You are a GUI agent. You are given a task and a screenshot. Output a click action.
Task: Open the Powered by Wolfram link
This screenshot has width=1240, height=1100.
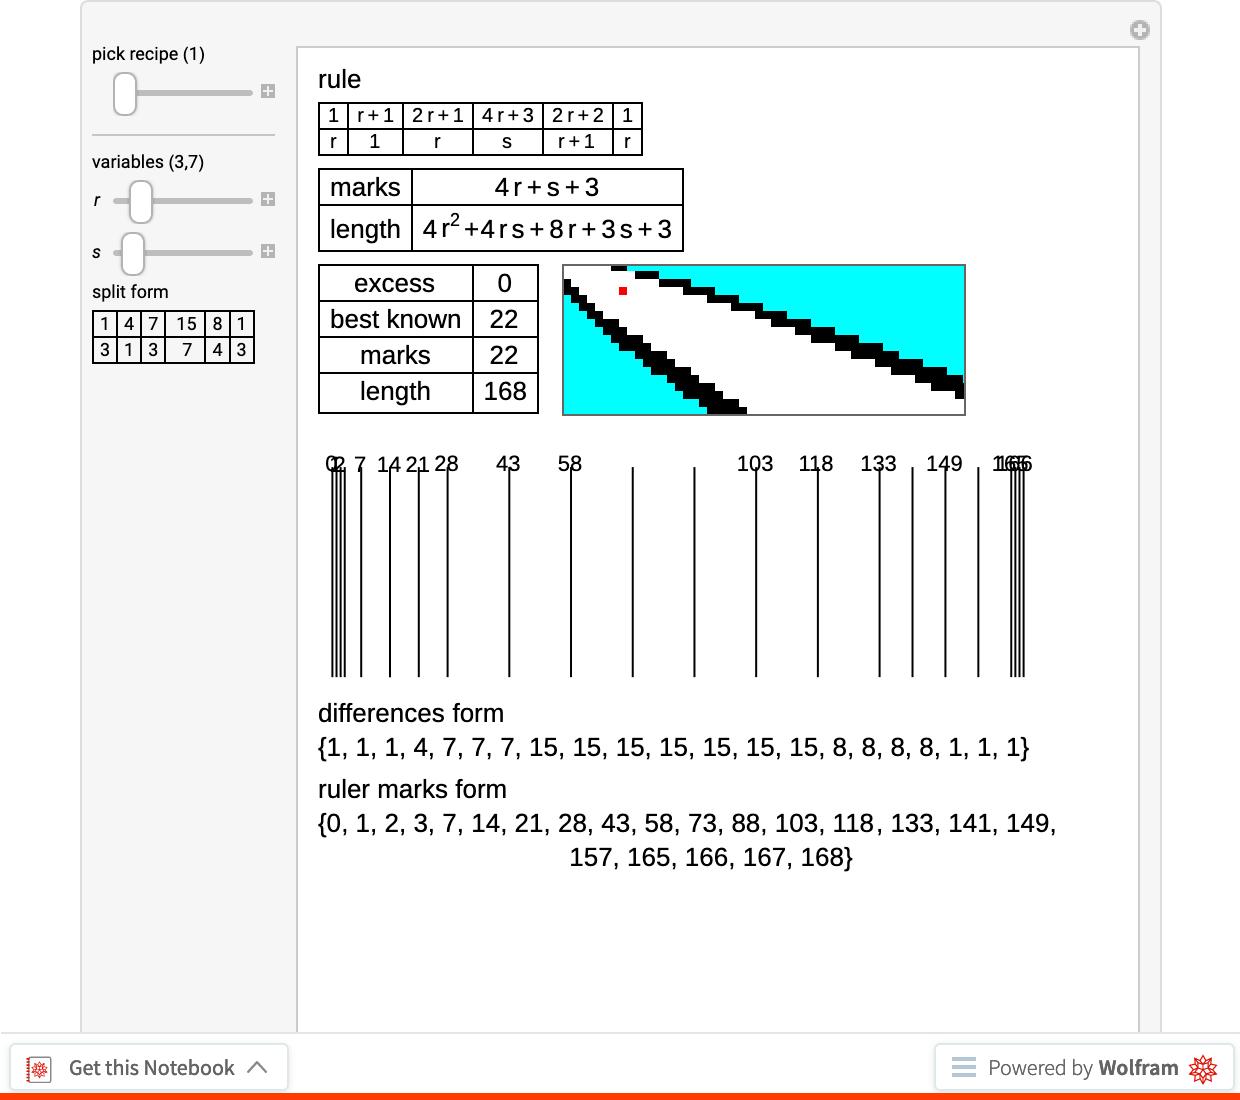tap(1084, 1067)
